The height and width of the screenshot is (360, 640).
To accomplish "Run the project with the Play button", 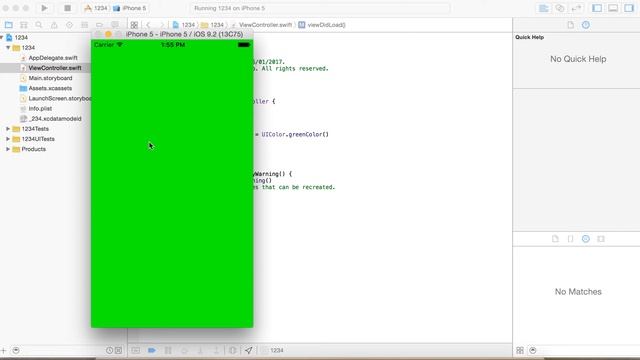I will click(x=44, y=8).
